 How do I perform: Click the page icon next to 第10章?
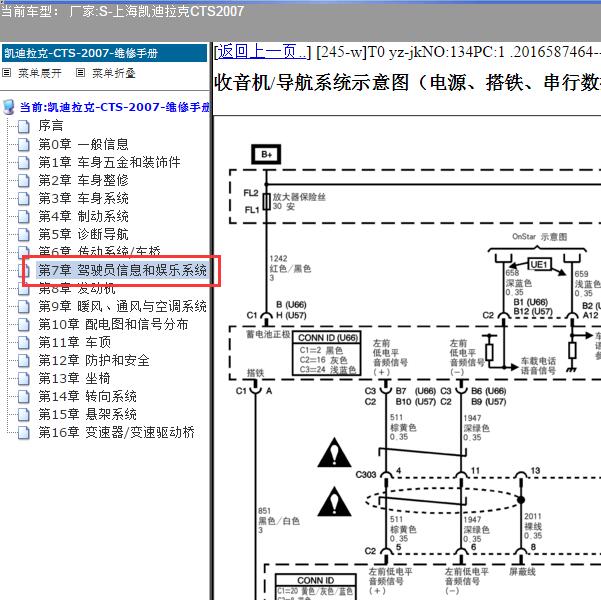[24, 325]
